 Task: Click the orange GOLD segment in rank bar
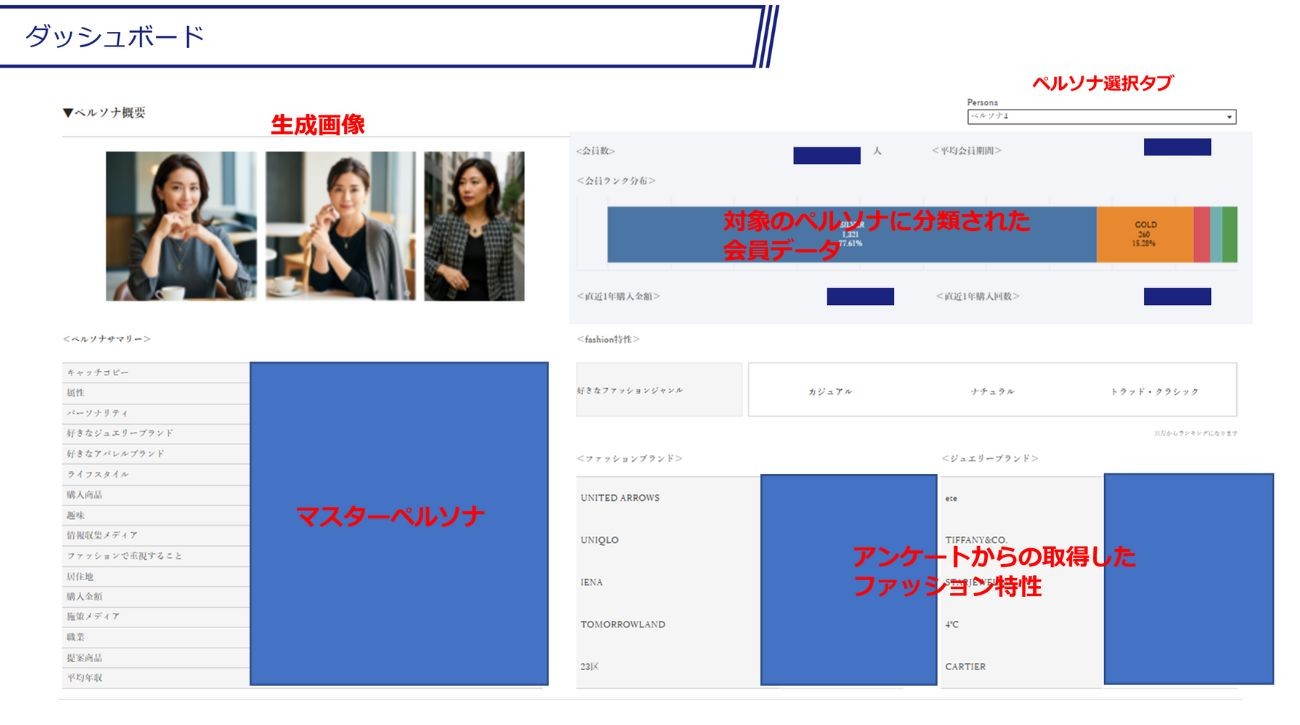[1144, 235]
